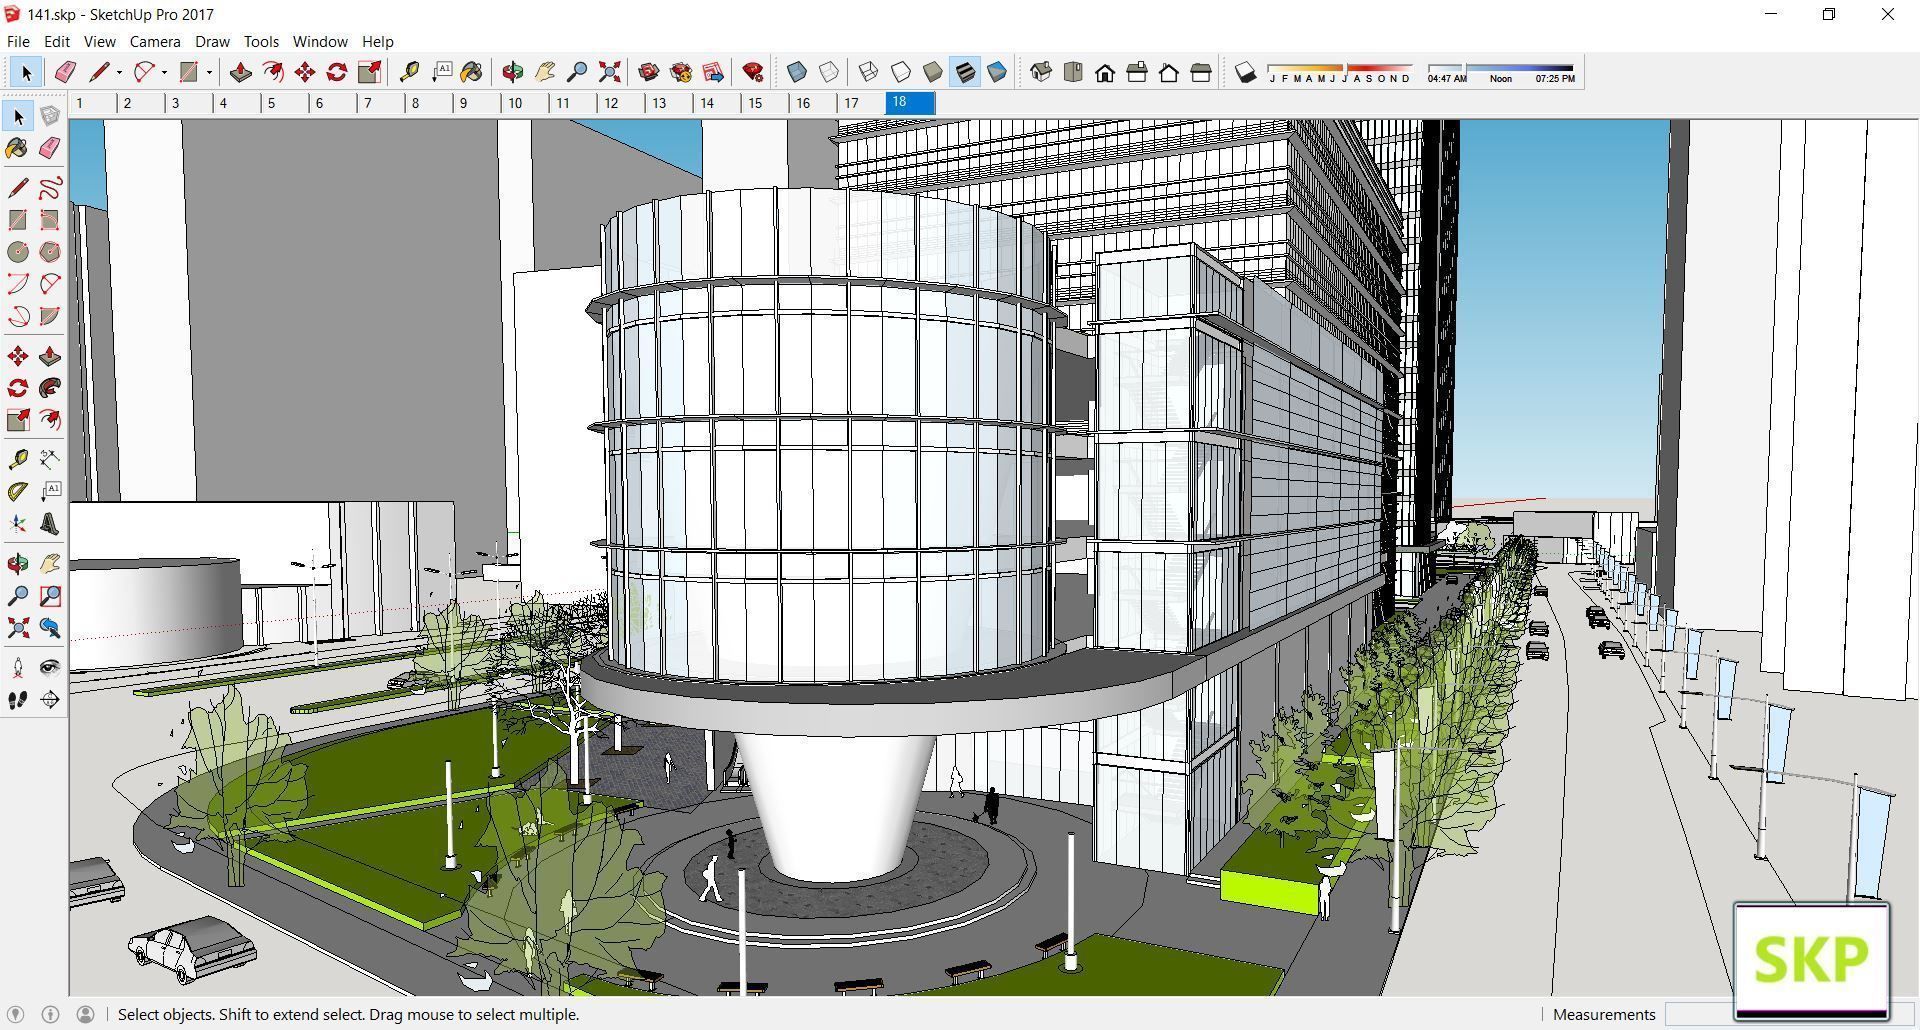The width and height of the screenshot is (1920, 1030).
Task: Select the Section Plane tool
Action: click(x=50, y=700)
